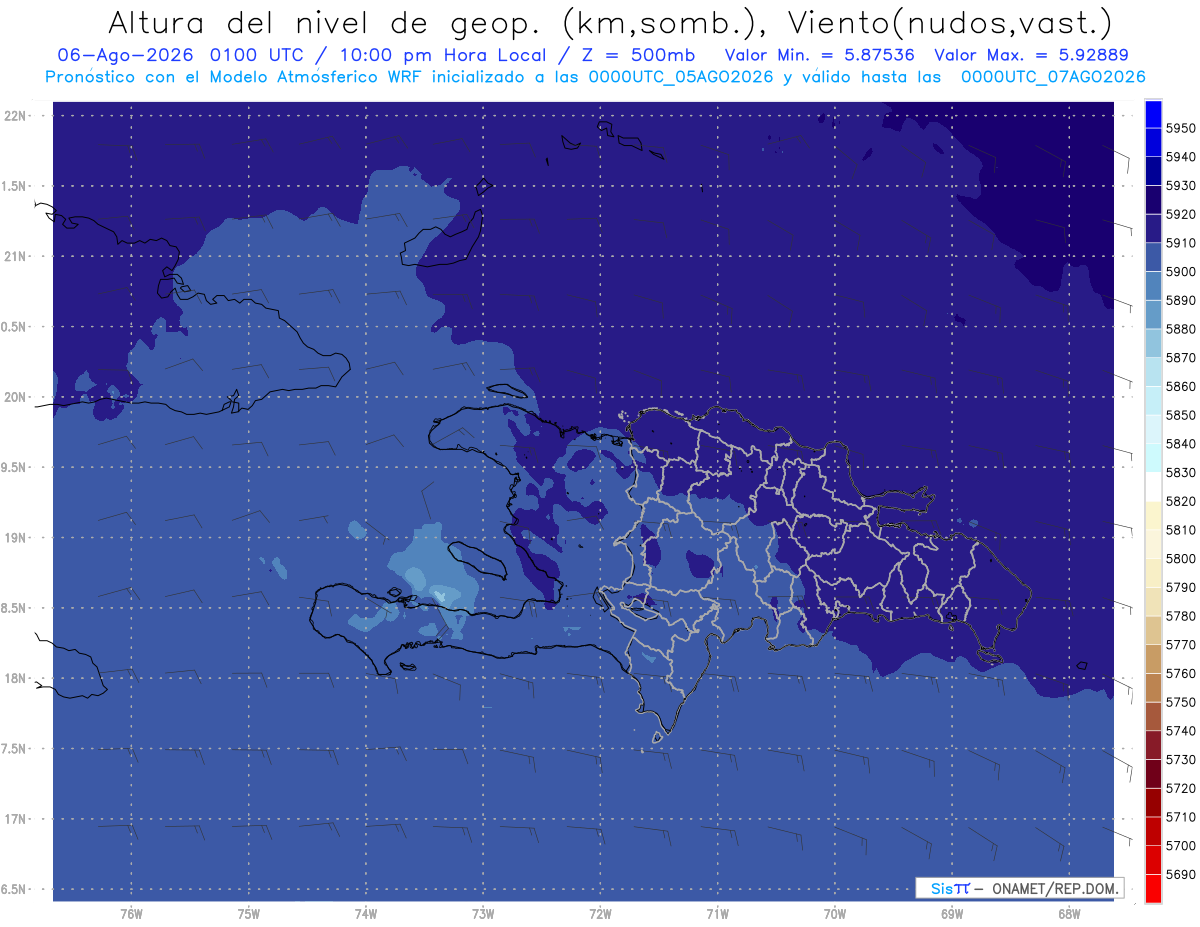Click the '20N' latitude label
Screen dimensions: 1200x927
[15, 397]
